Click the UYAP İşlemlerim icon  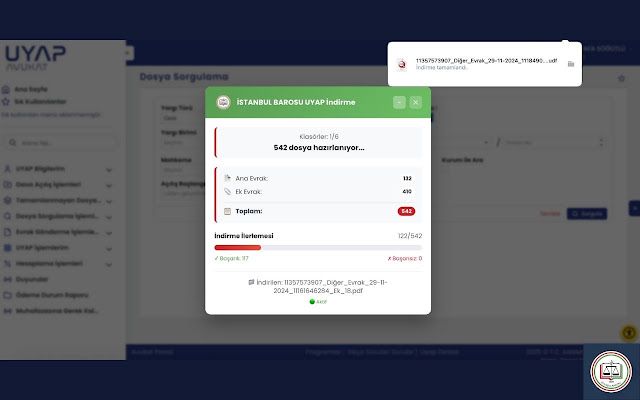pos(7,248)
